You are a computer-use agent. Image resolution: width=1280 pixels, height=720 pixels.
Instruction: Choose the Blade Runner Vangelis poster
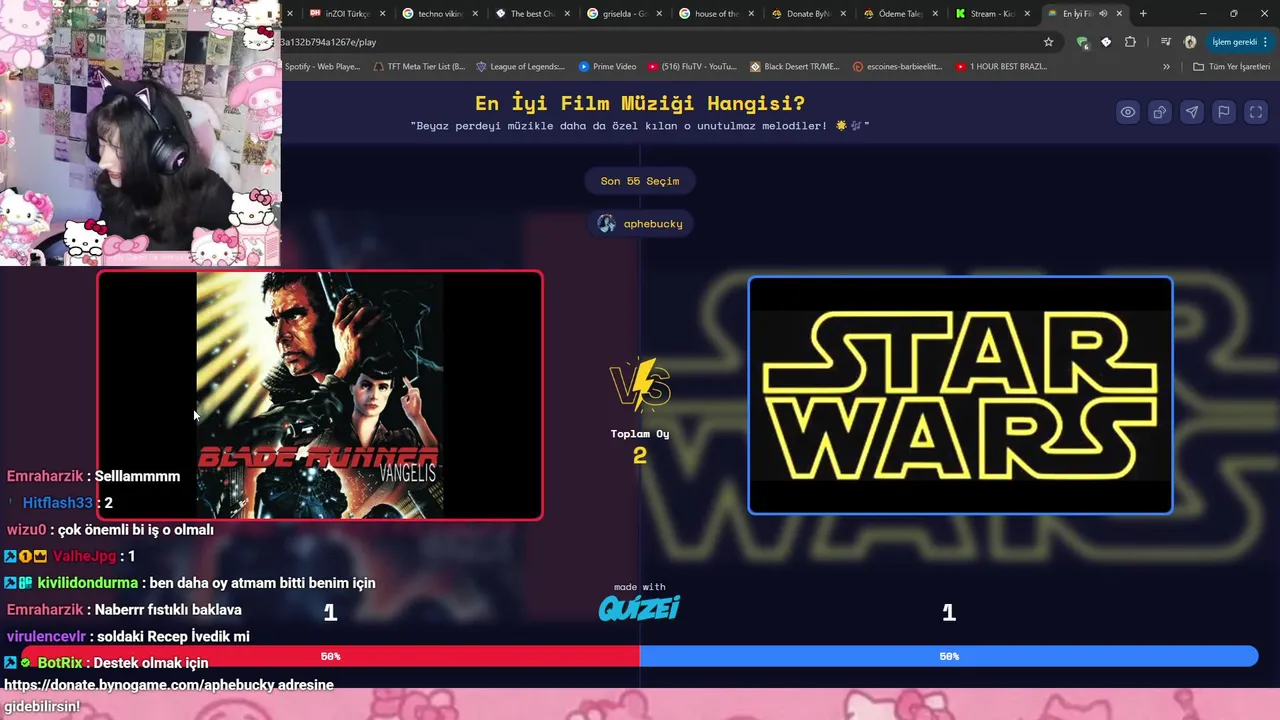[320, 395]
